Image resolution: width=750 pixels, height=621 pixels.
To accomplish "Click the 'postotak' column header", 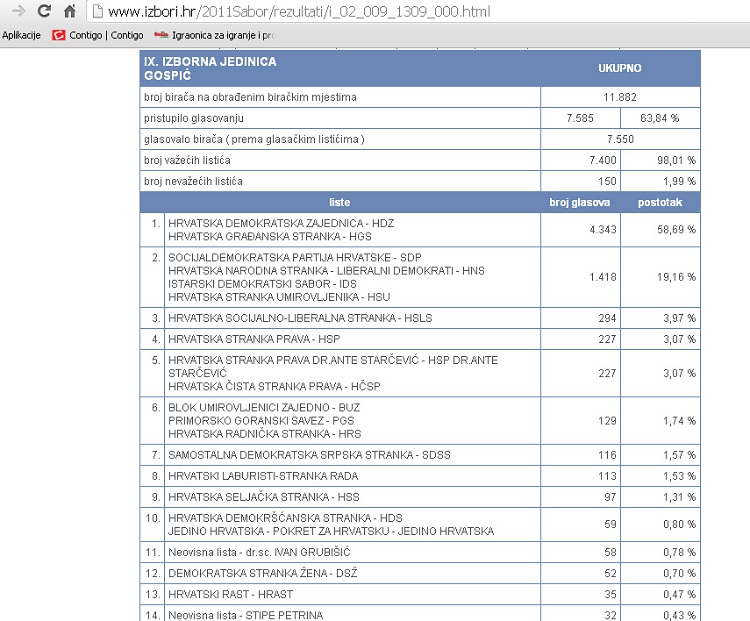I will 660,202.
